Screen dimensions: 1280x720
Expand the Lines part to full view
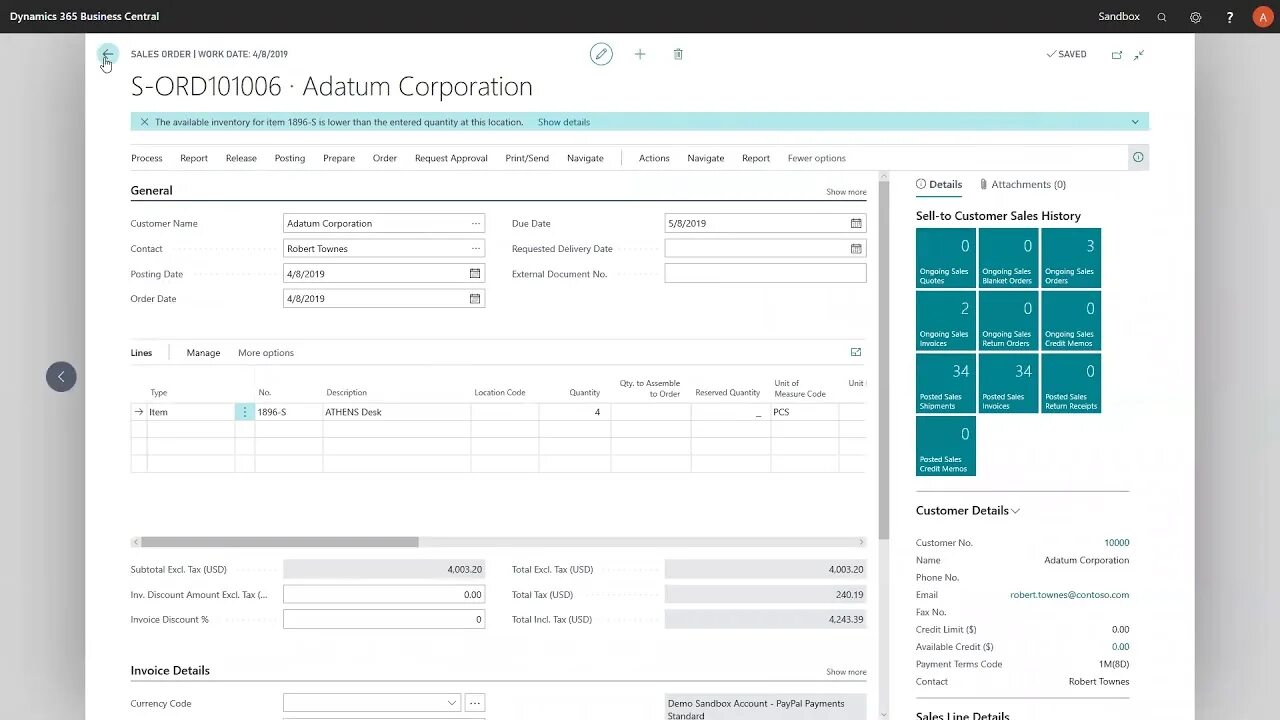856,353
